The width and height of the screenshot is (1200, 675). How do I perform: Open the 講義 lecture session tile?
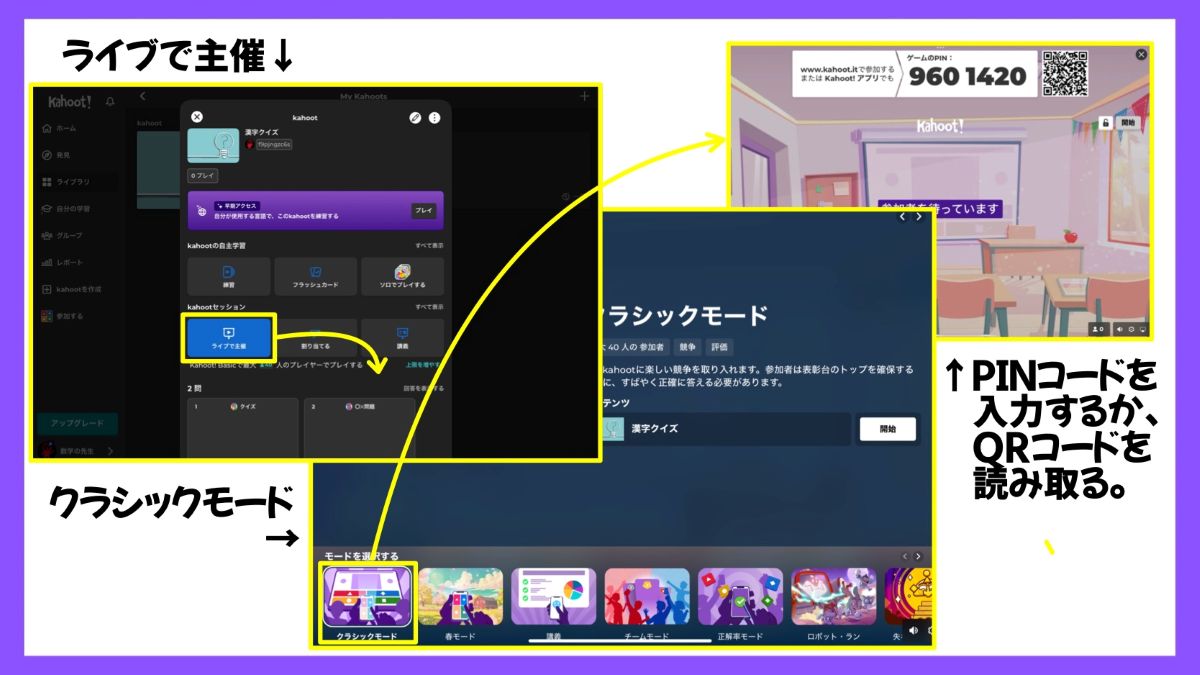[x=402, y=339]
